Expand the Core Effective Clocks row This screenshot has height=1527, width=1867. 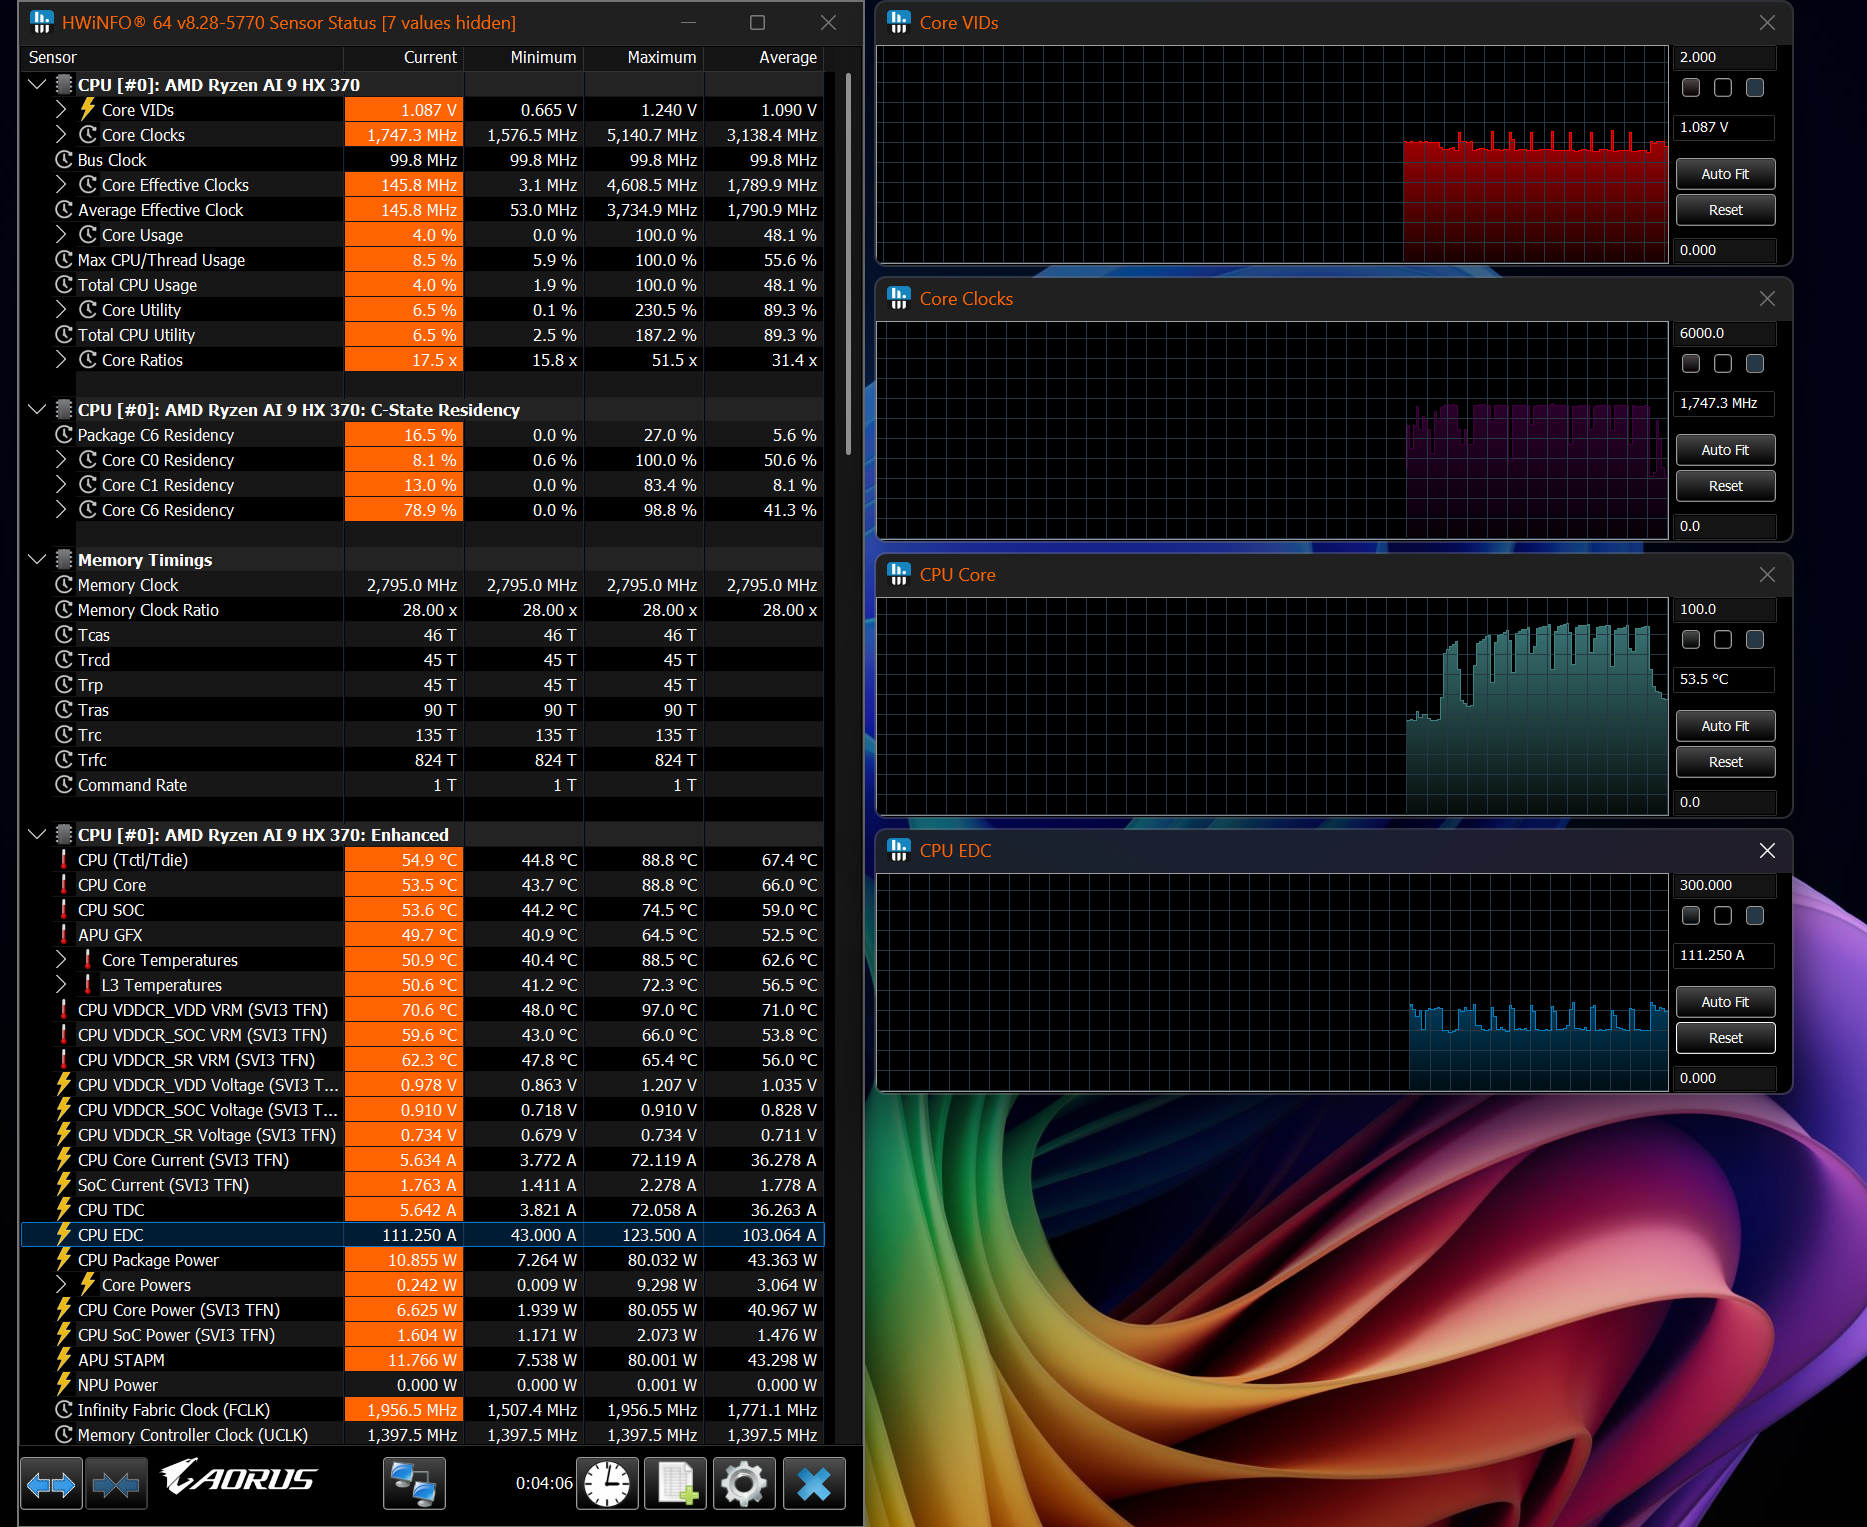point(61,184)
